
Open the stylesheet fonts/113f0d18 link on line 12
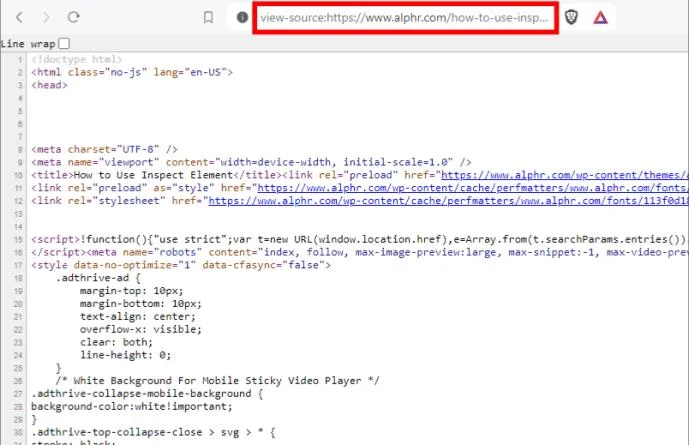tap(448, 200)
